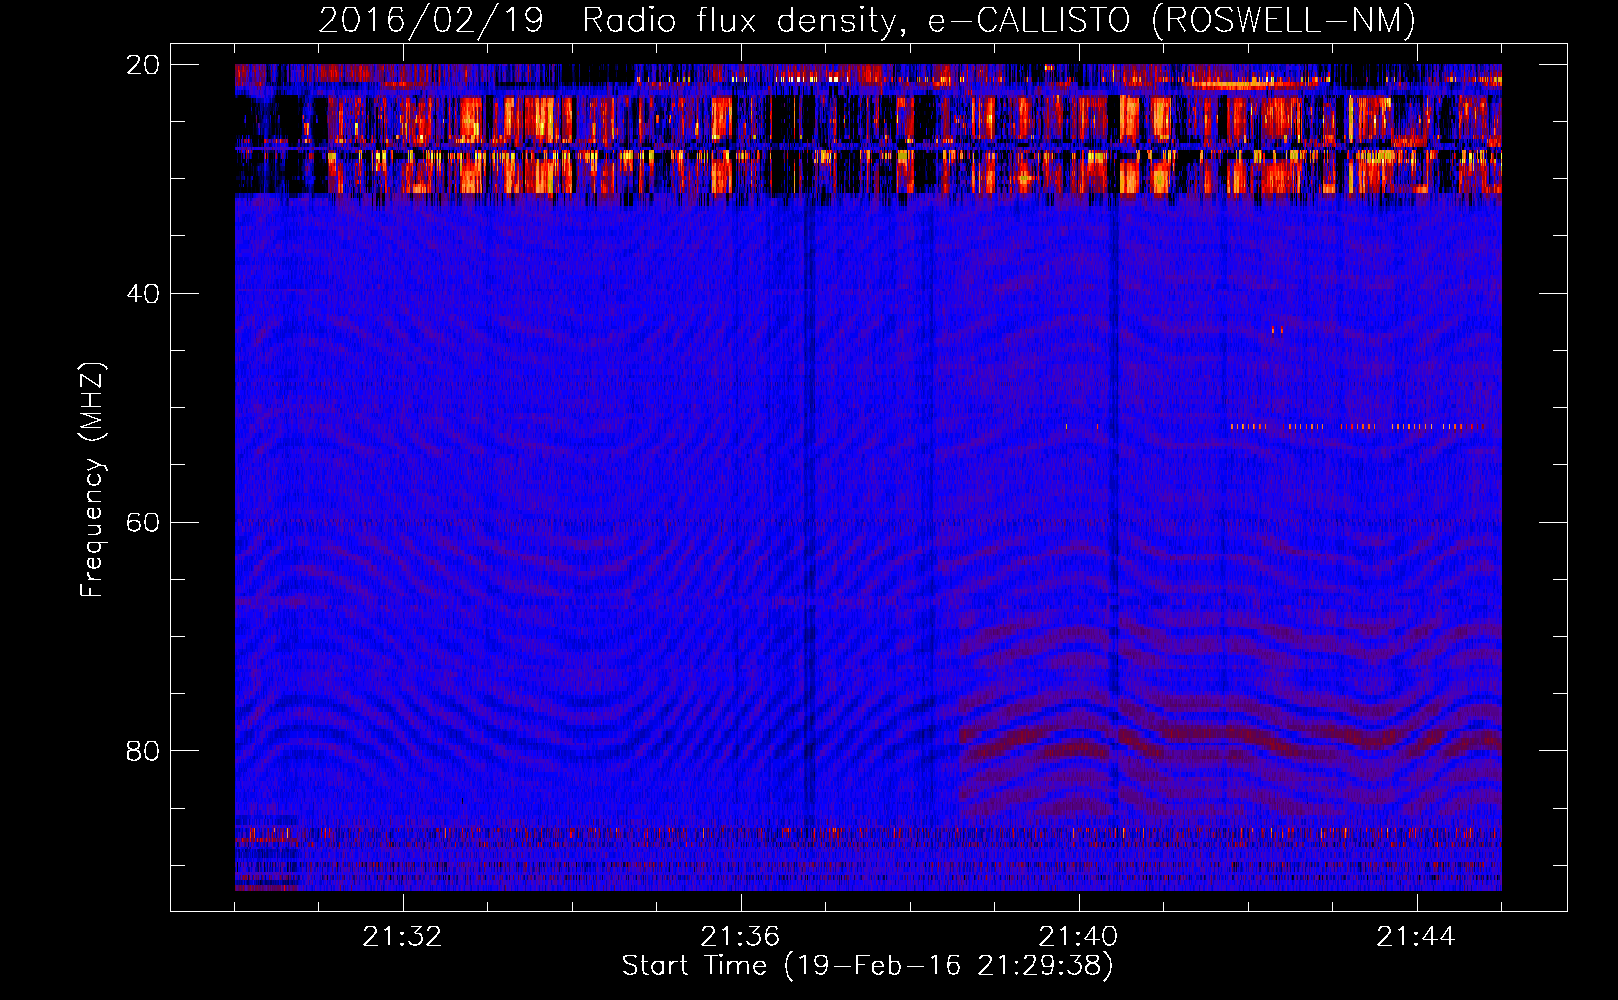Image resolution: width=1618 pixels, height=1000 pixels.
Task: Click the plot title "2016/02/19 Radio flux density, e-CALLISTO (ROSWELL-NM)"
Action: (867, 20)
